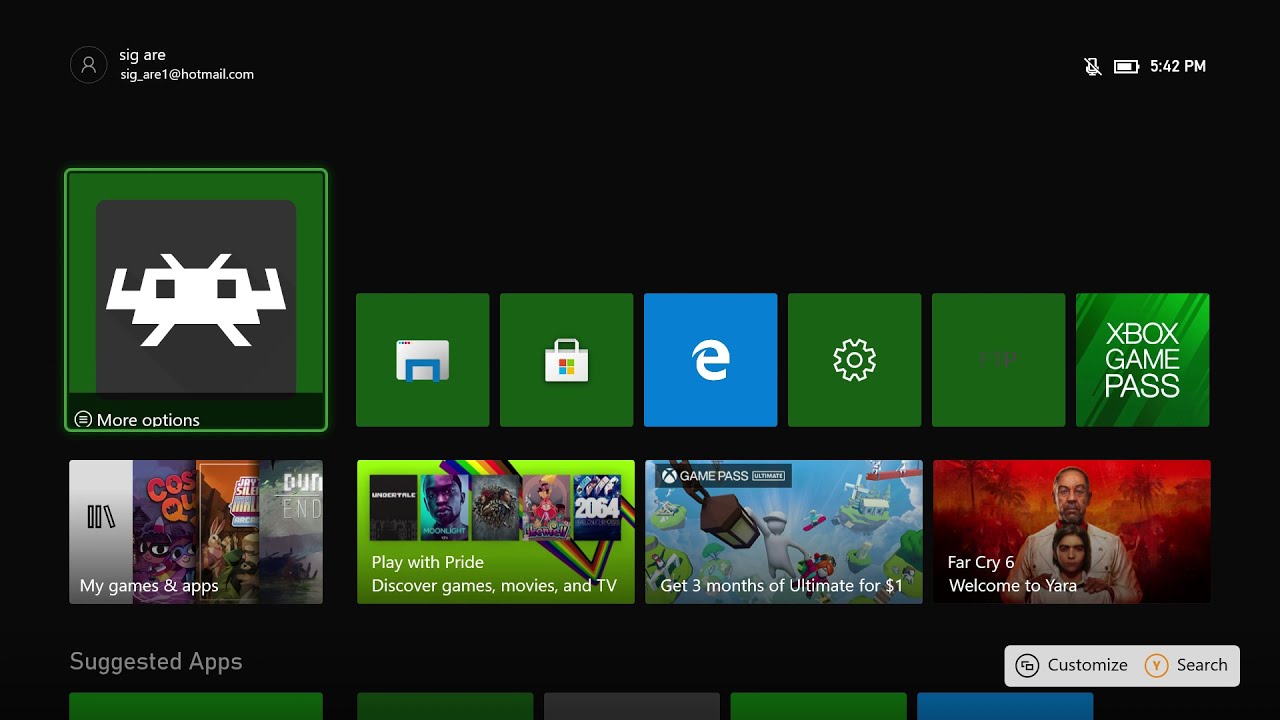Click the sig_are1@hotmail.com account email

[187, 74]
